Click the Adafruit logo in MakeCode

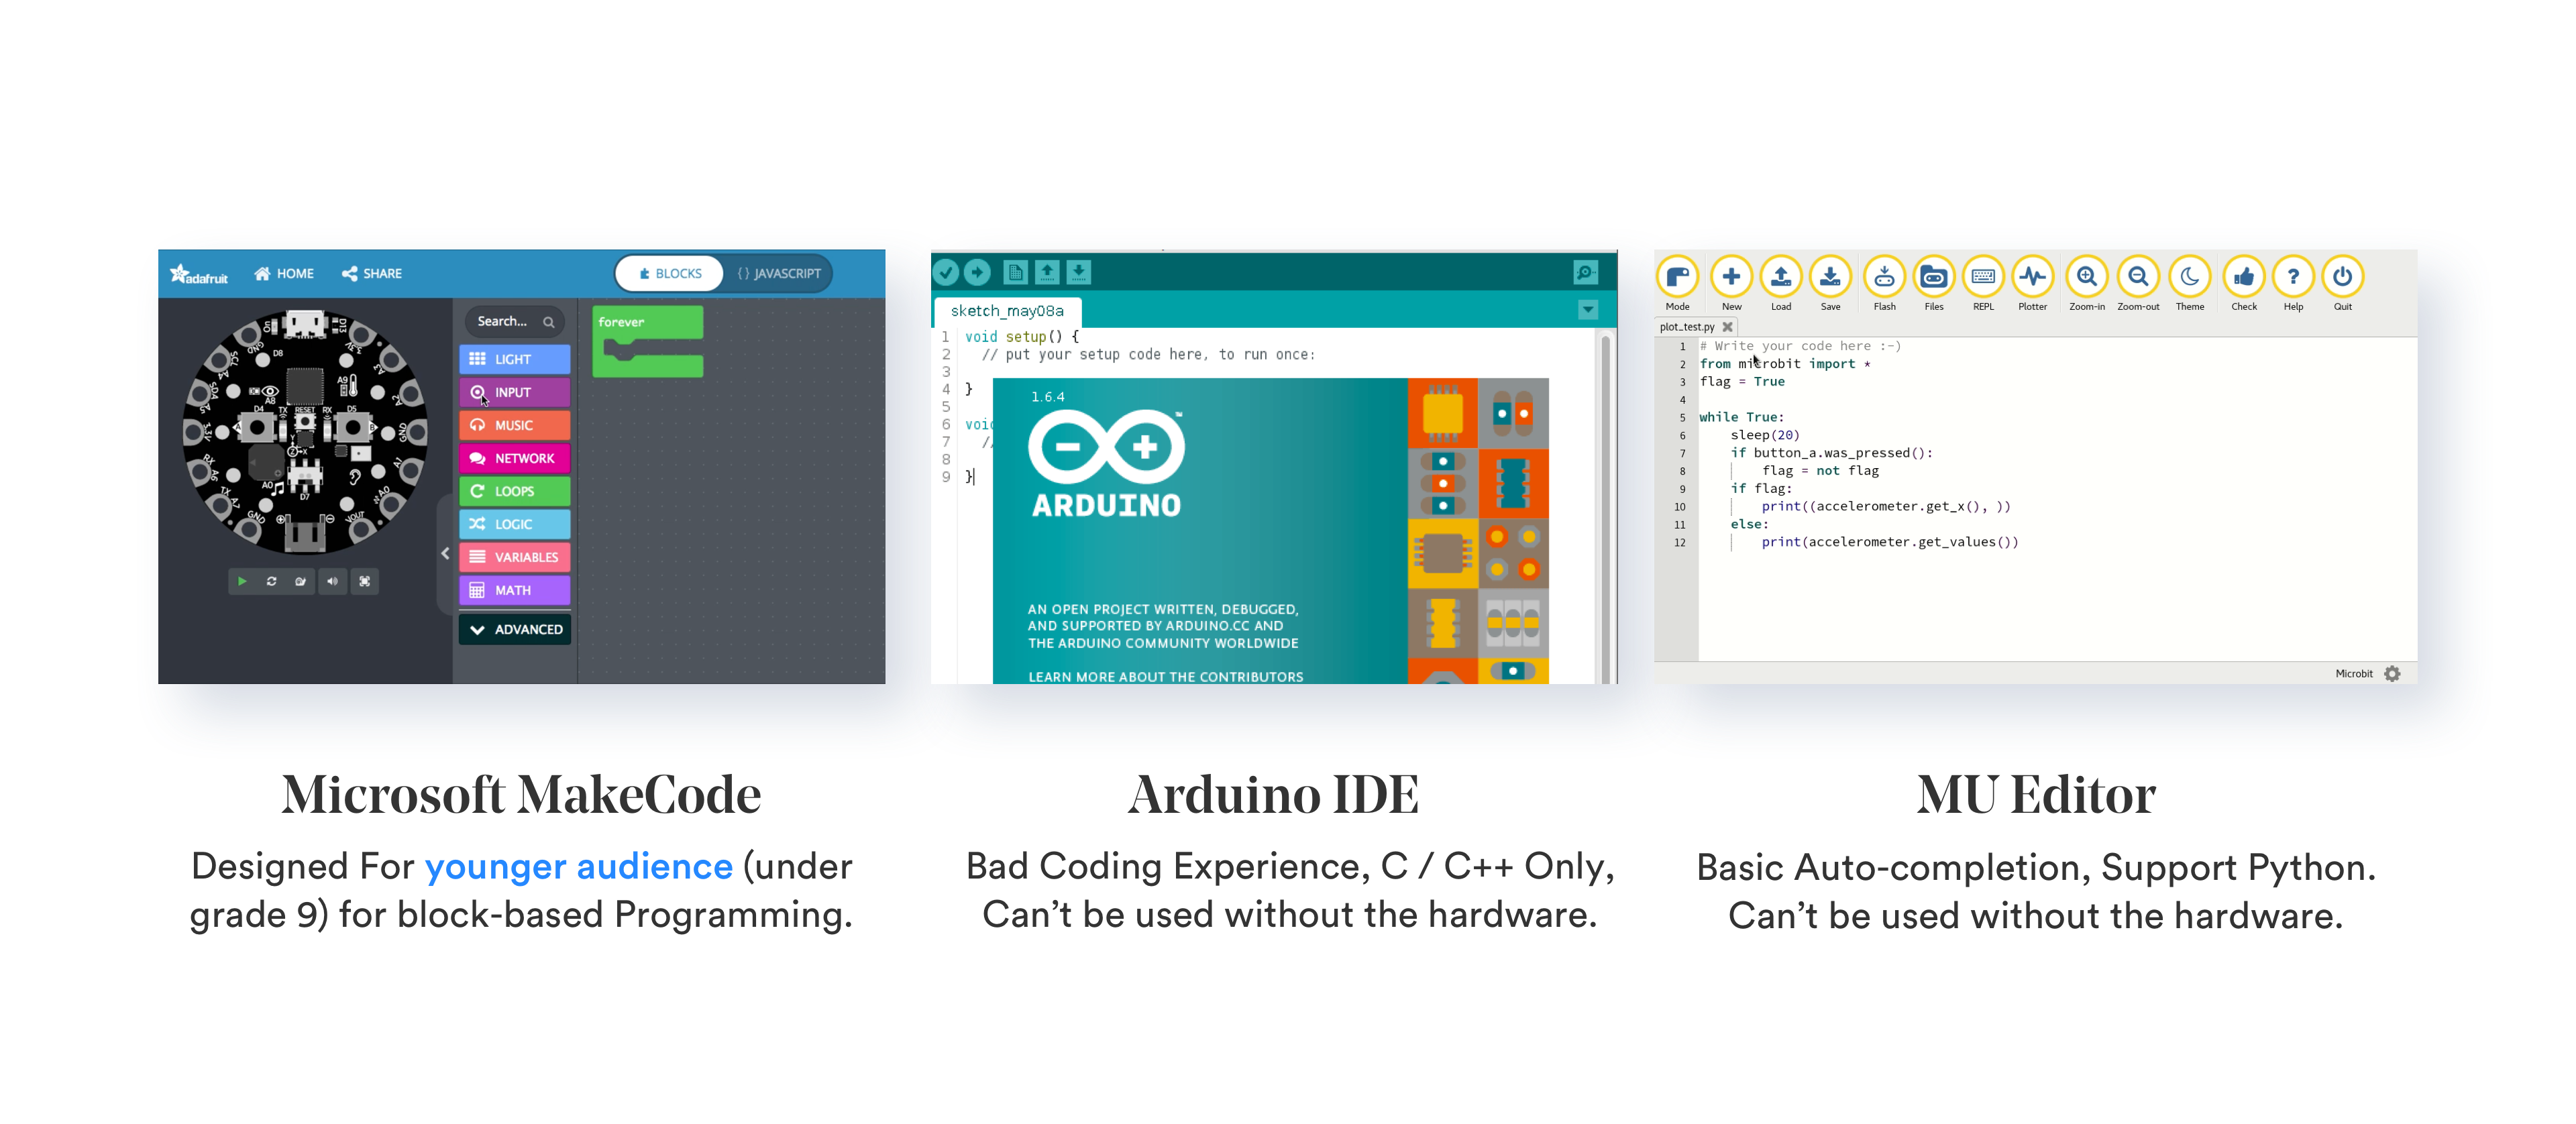coord(199,274)
